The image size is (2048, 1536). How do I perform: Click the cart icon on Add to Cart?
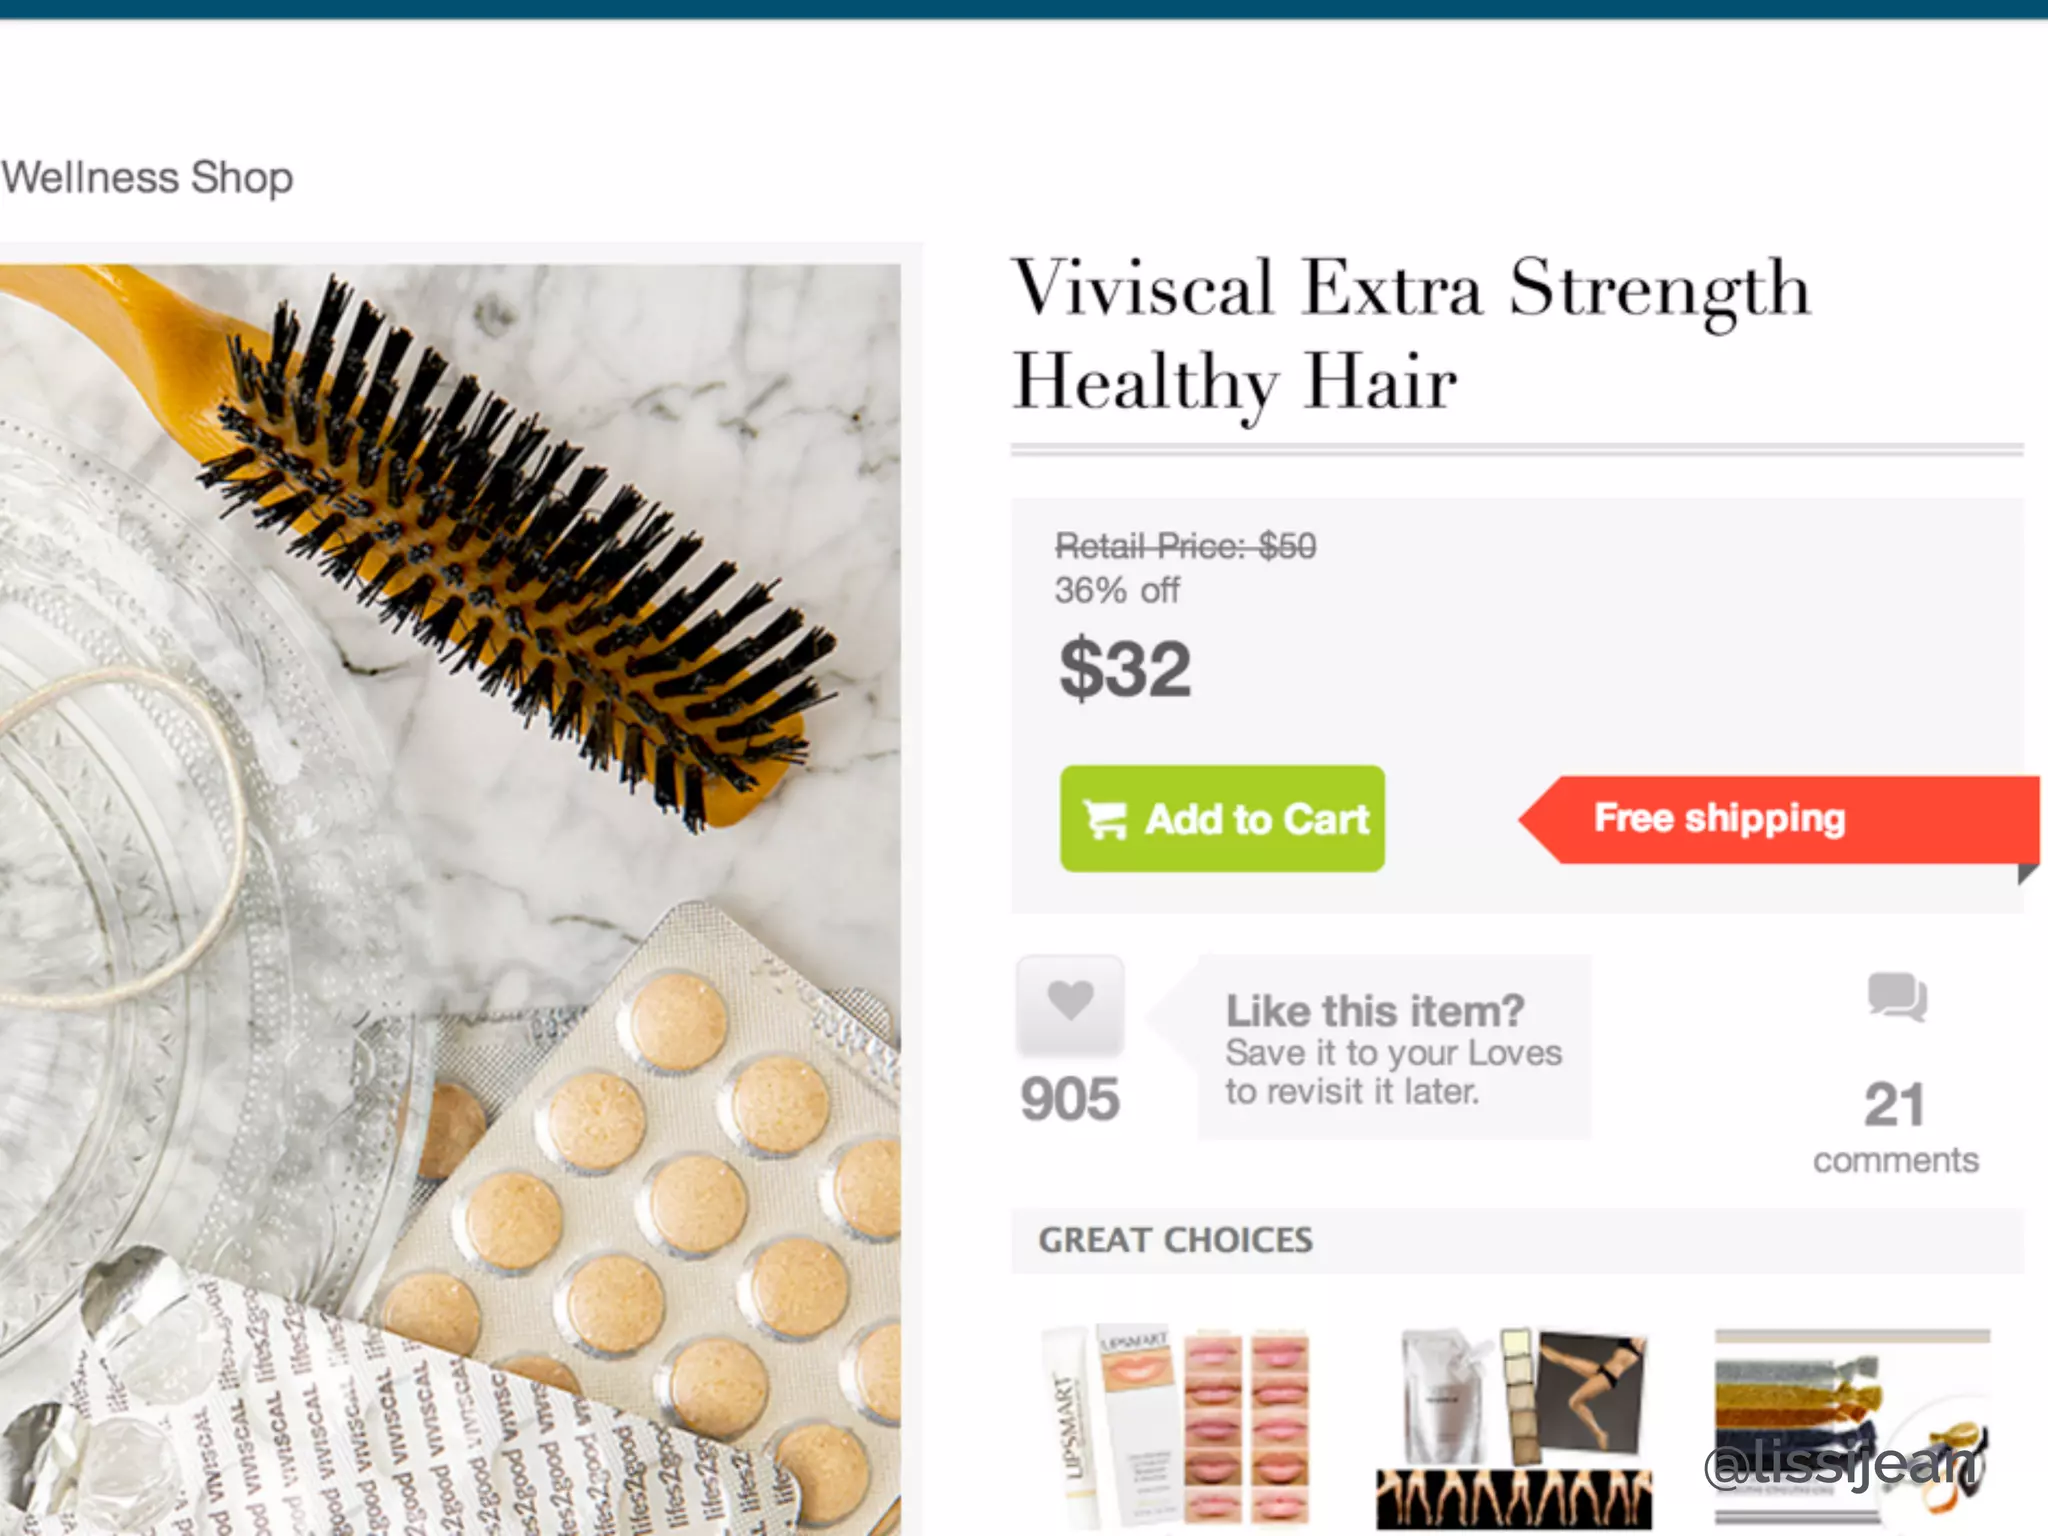1106,820
